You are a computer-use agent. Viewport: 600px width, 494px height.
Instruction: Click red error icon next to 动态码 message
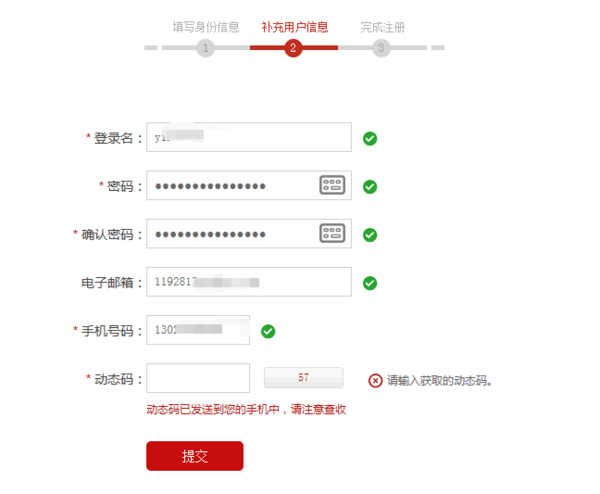[375, 381]
